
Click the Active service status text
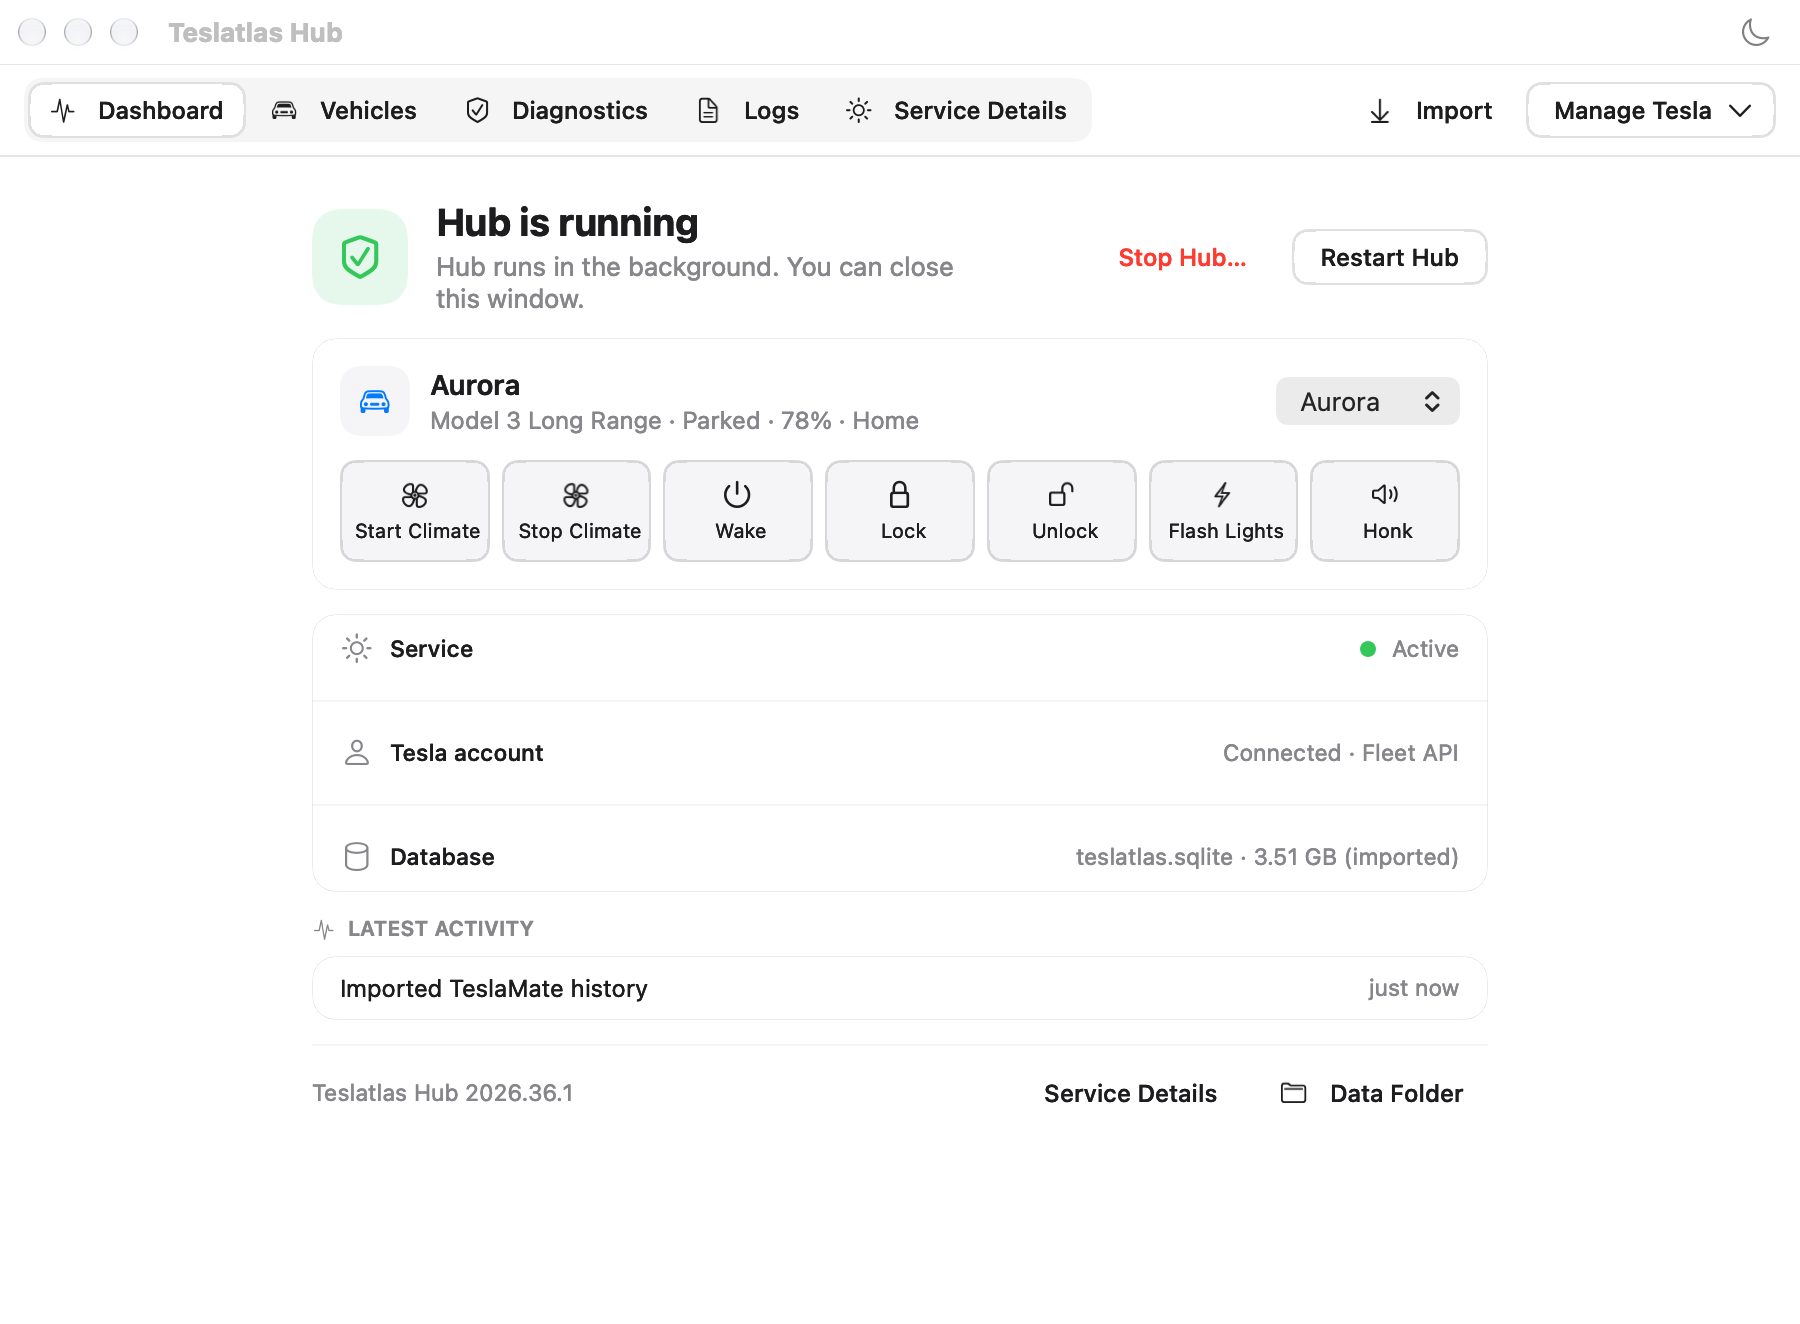tap(1425, 649)
